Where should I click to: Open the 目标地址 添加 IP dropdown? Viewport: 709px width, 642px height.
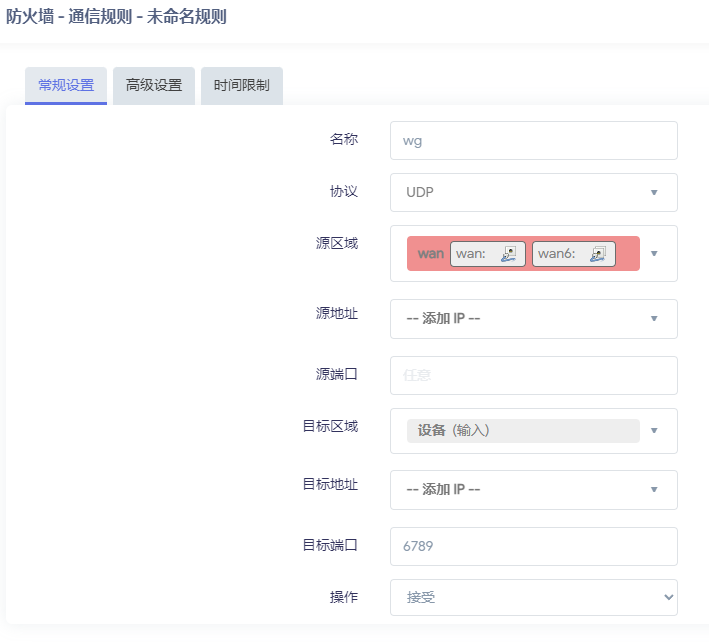pos(534,490)
